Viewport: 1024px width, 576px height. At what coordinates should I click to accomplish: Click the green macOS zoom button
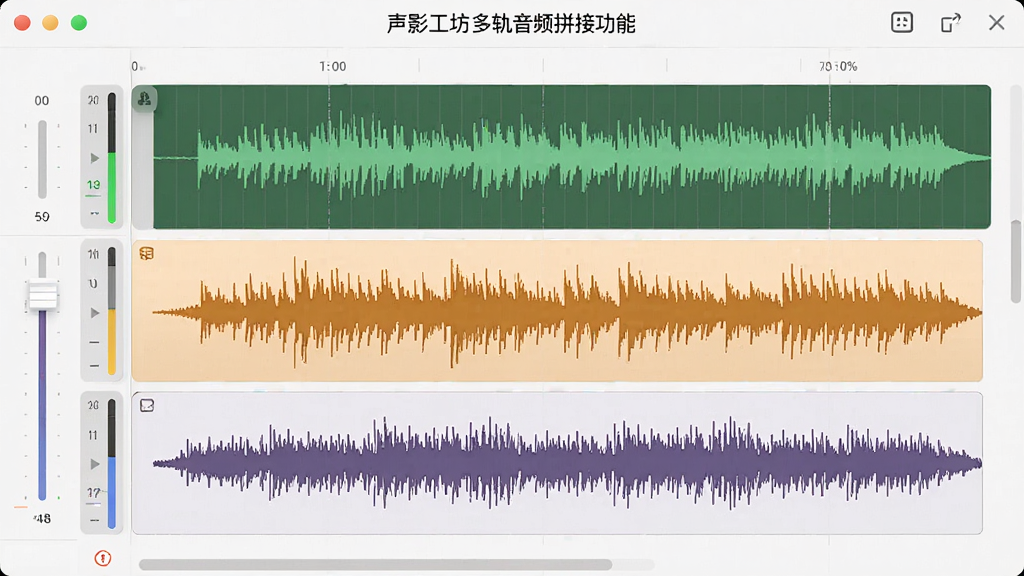pyautogui.click(x=79, y=23)
